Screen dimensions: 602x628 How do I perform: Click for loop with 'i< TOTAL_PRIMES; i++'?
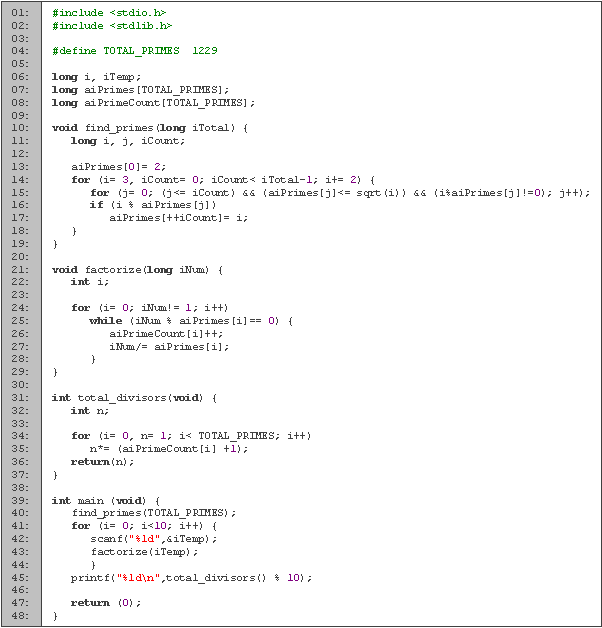click(191, 436)
